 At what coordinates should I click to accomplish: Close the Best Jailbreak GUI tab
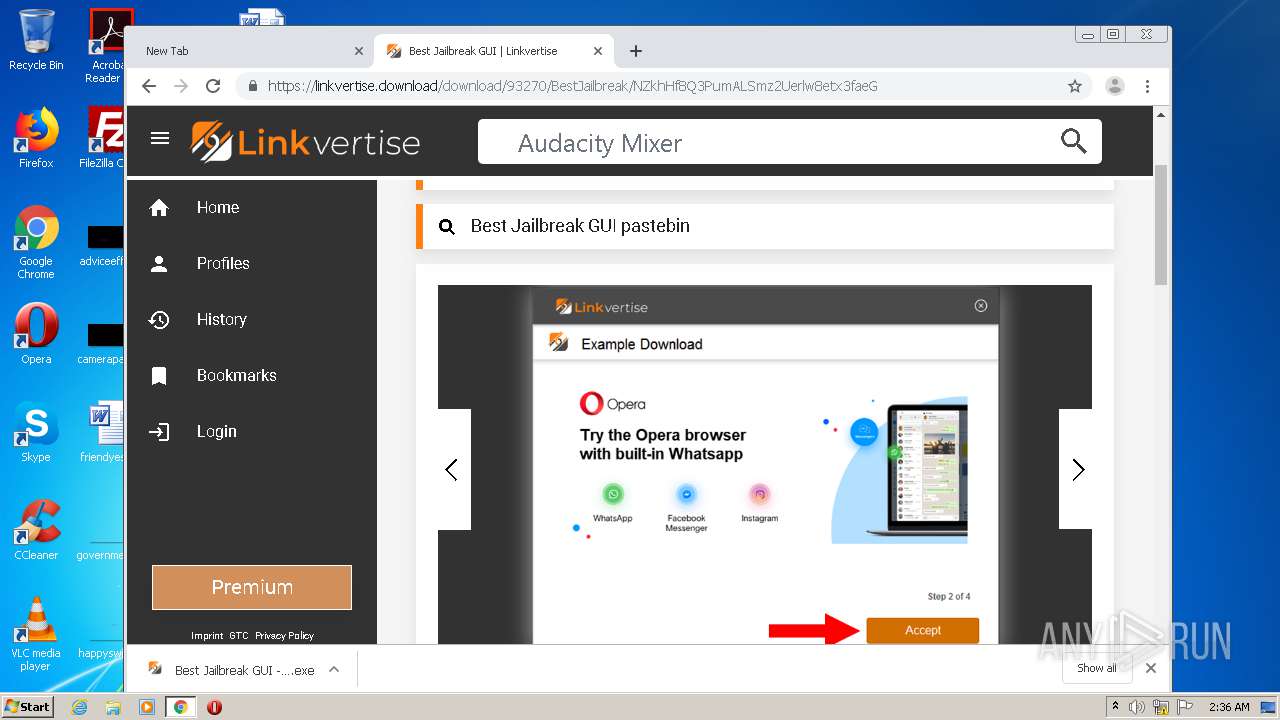point(598,51)
